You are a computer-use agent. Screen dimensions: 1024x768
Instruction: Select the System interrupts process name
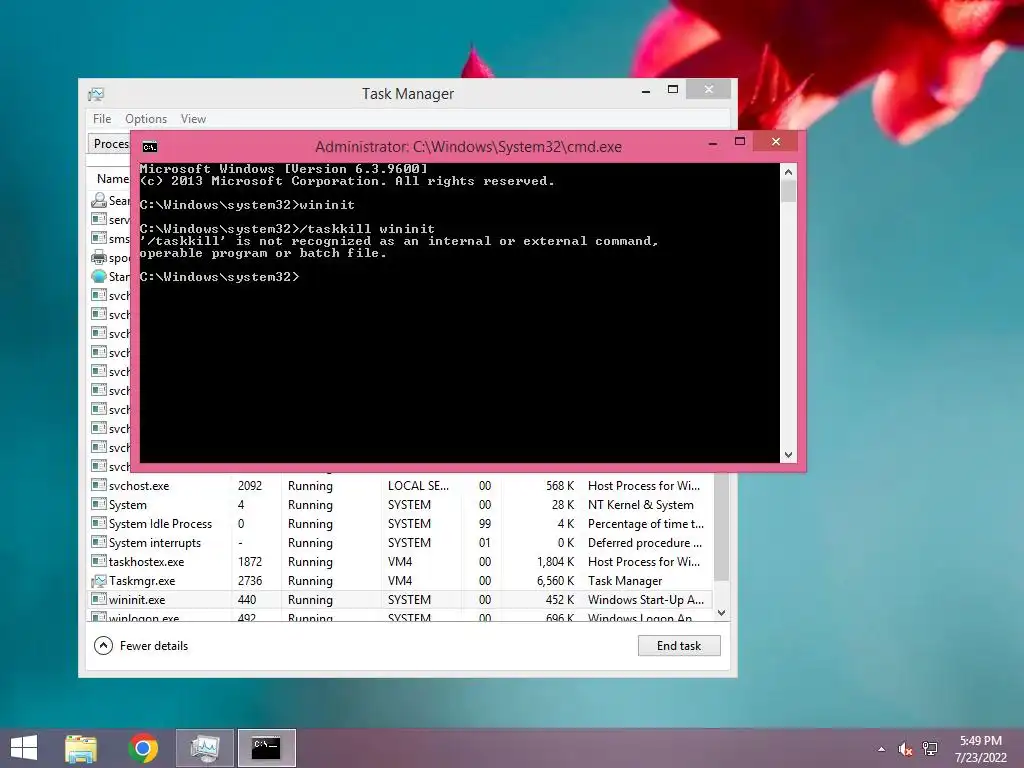(155, 543)
